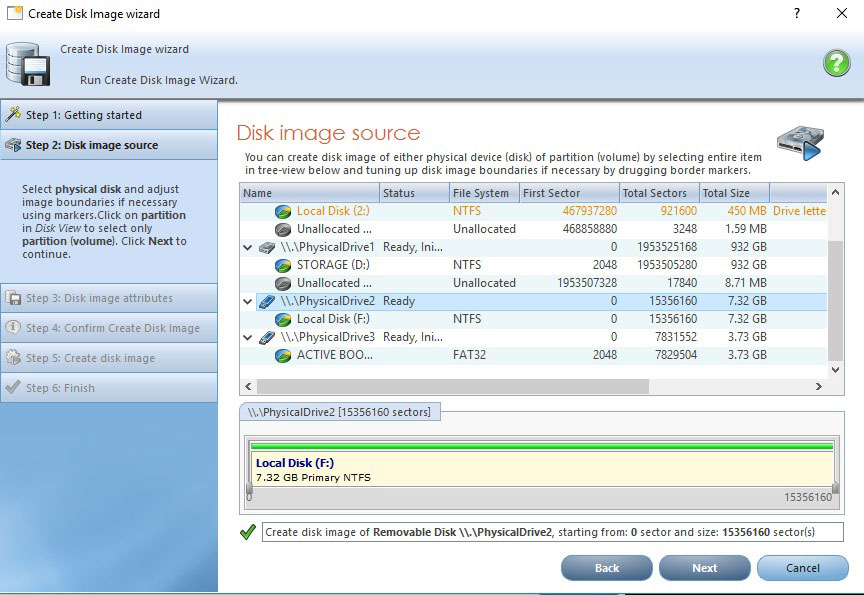Screen dimensions: 864x595
Task: Click the PhysicalDrive2 disk icon
Action: [x=265, y=300]
